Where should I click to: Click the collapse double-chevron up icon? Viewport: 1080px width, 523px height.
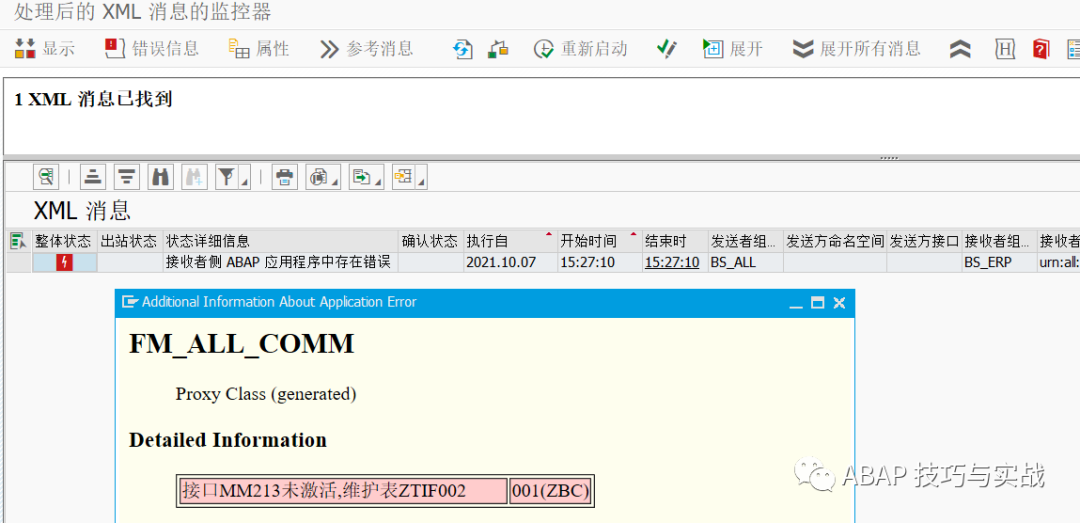960,49
